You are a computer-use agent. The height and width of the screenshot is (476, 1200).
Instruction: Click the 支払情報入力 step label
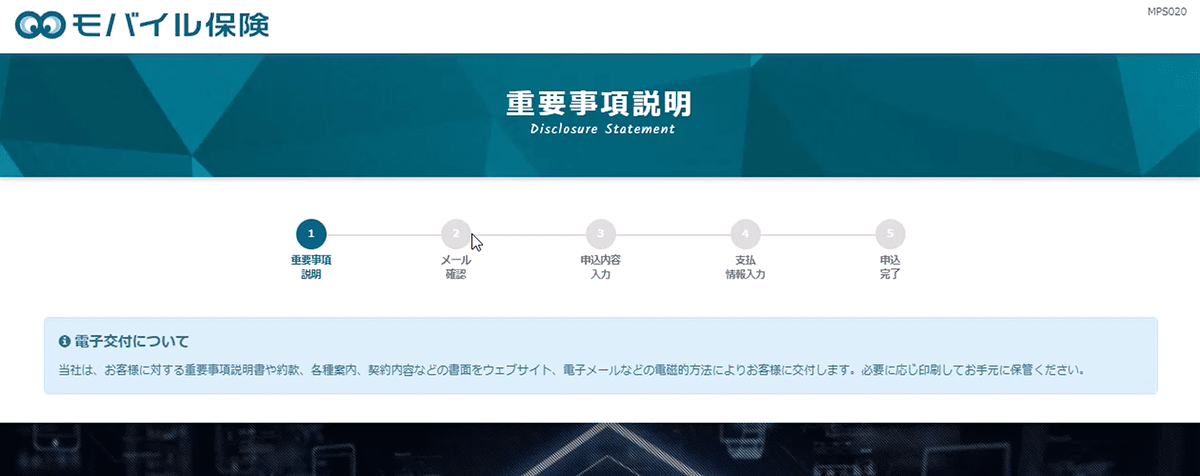coord(745,266)
